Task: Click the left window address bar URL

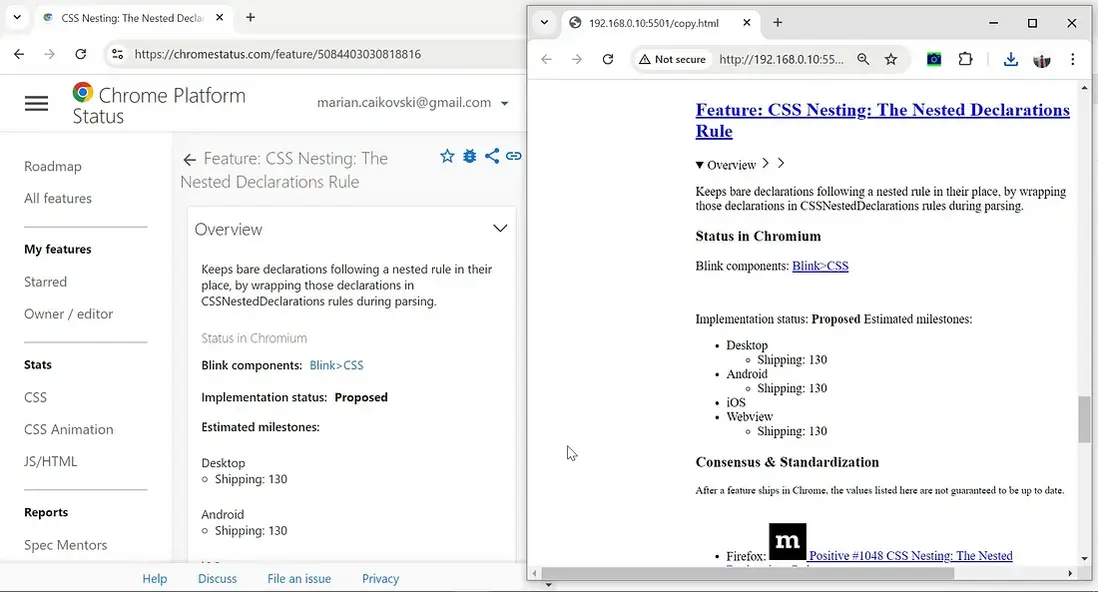Action: pyautogui.click(x=277, y=54)
